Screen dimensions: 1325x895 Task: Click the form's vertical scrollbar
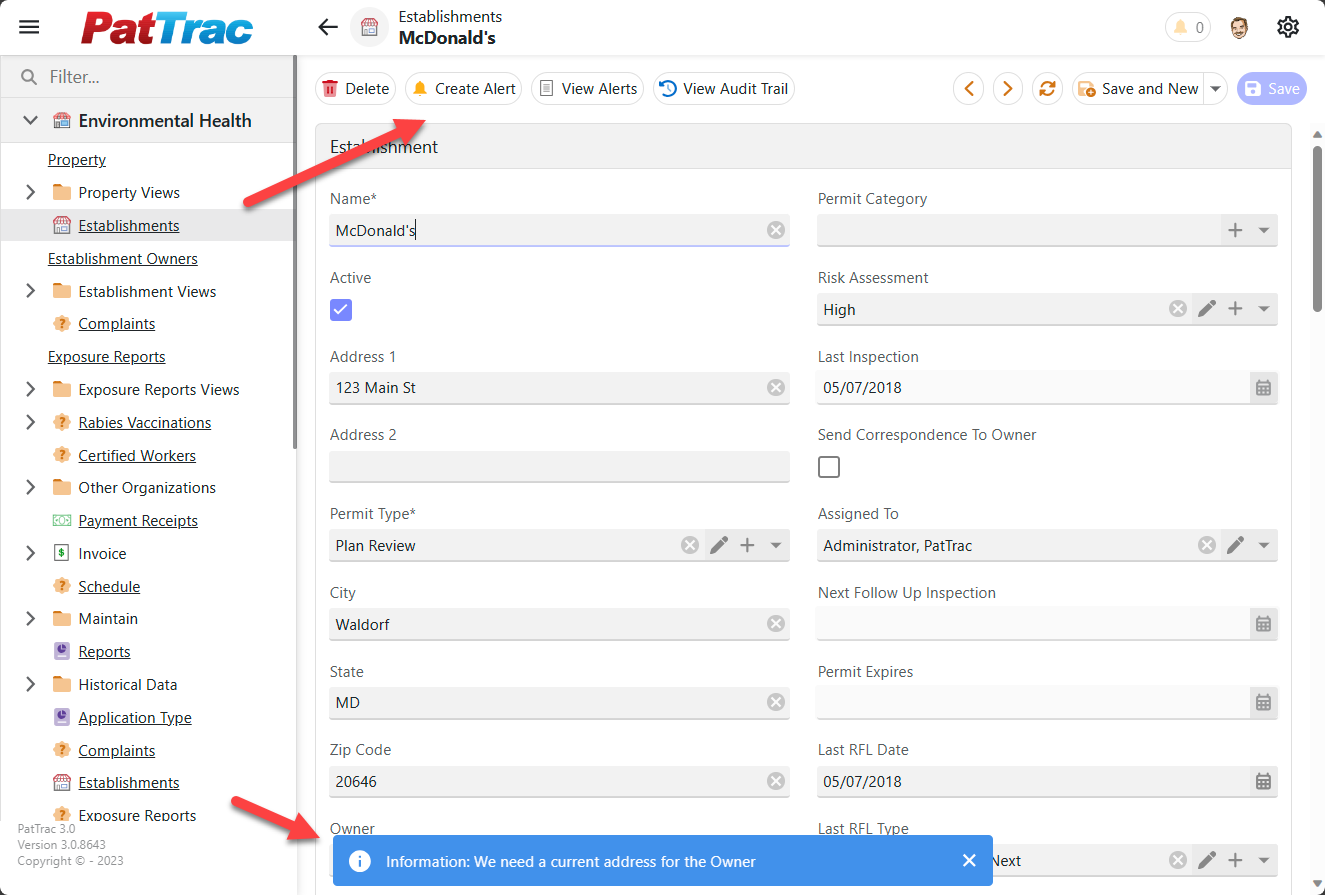click(x=1318, y=230)
